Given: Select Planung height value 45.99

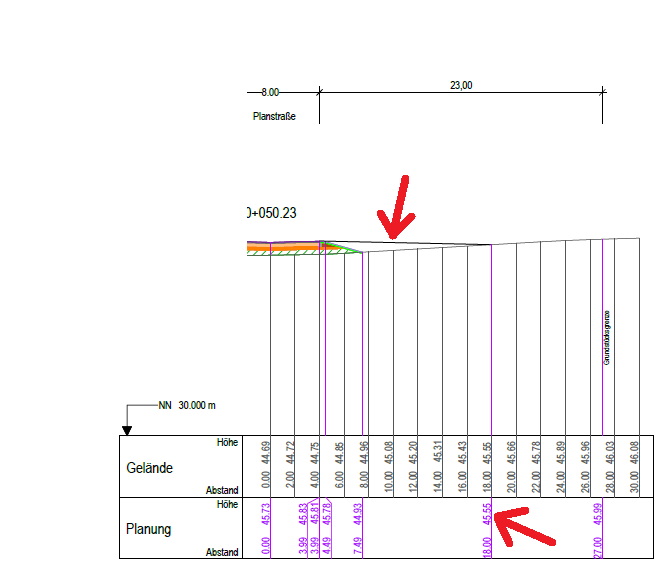Looking at the screenshot, I should [x=599, y=513].
